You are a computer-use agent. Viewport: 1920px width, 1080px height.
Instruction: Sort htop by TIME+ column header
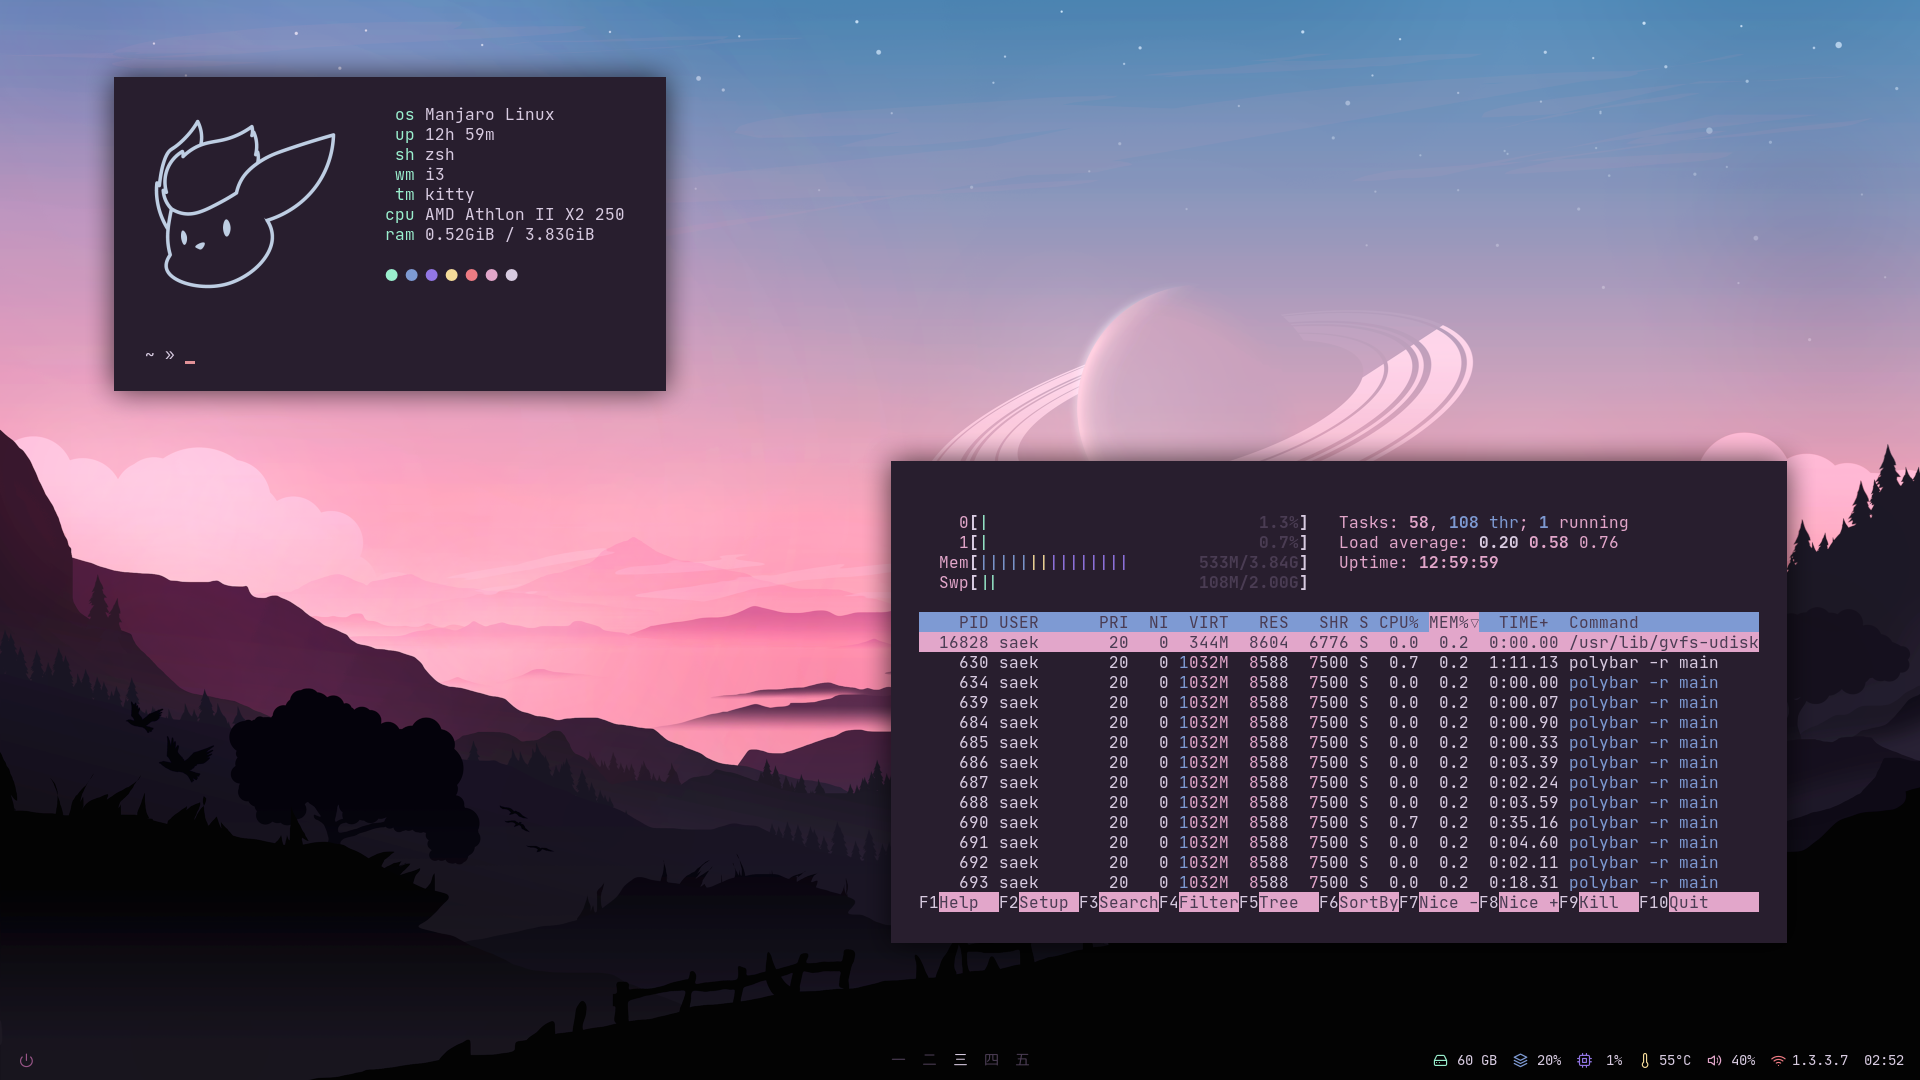pyautogui.click(x=1523, y=623)
